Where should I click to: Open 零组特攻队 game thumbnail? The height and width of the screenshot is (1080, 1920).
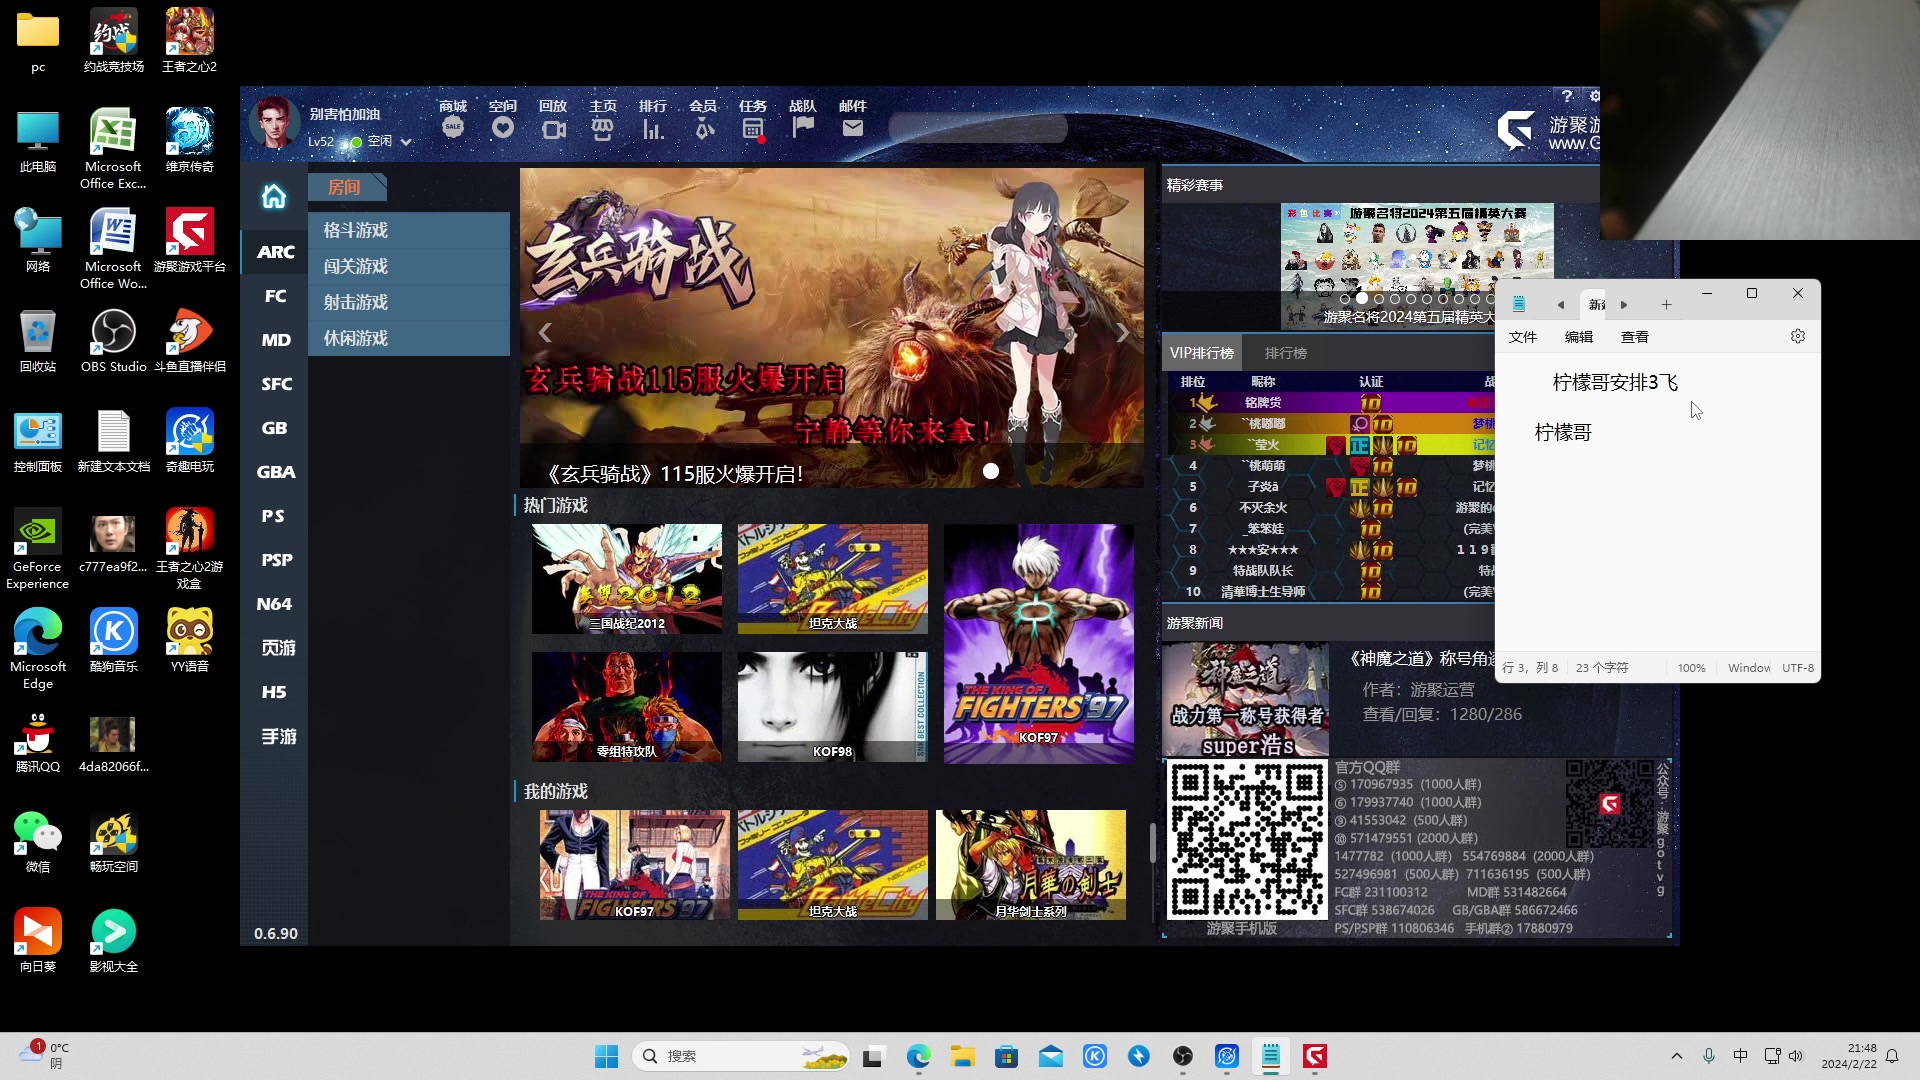(x=627, y=707)
